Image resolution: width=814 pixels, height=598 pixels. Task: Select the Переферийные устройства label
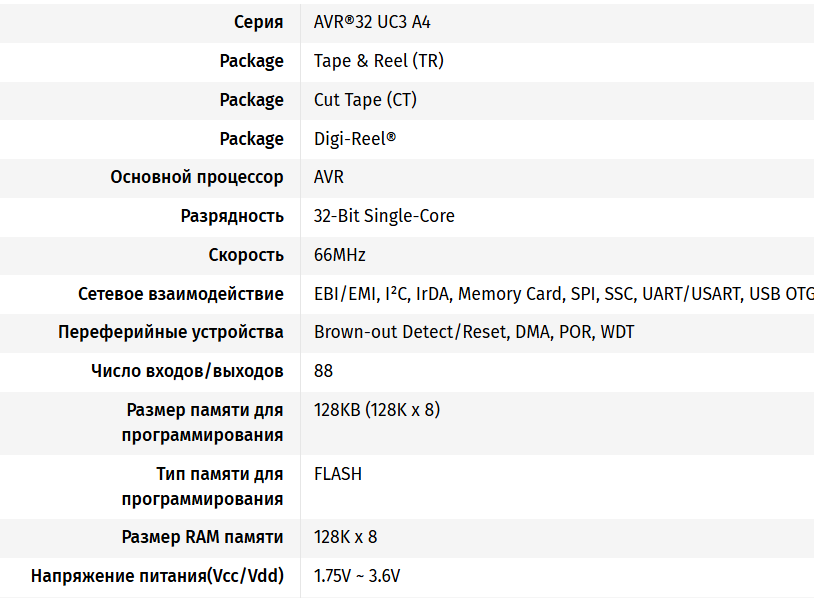[x=171, y=332]
